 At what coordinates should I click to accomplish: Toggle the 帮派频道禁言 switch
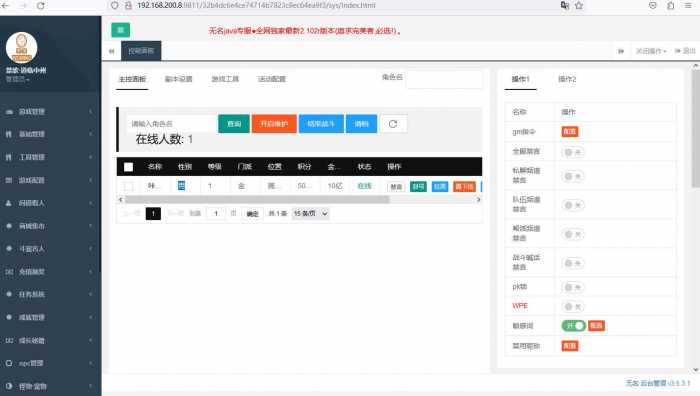pos(573,234)
